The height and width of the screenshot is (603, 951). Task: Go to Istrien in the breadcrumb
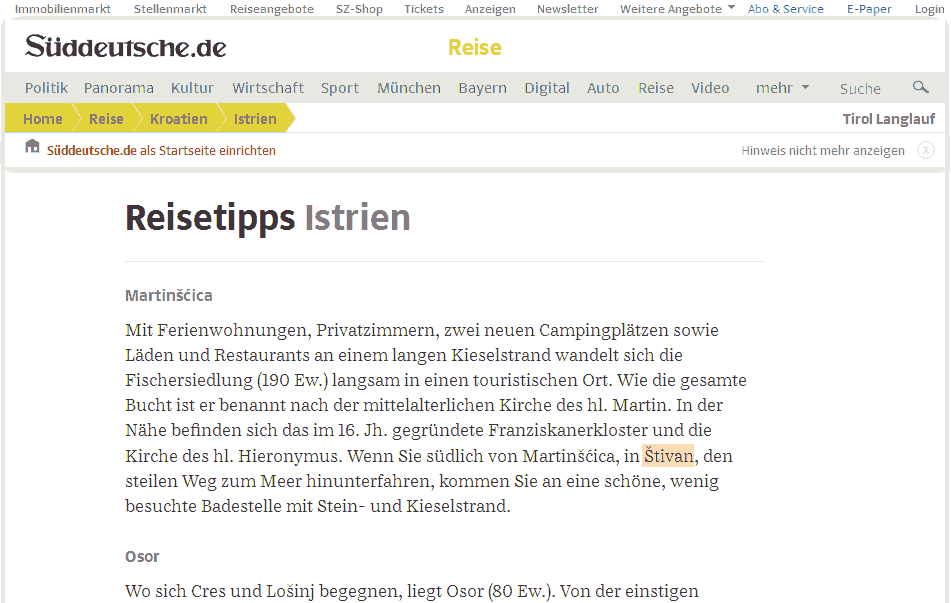click(255, 119)
